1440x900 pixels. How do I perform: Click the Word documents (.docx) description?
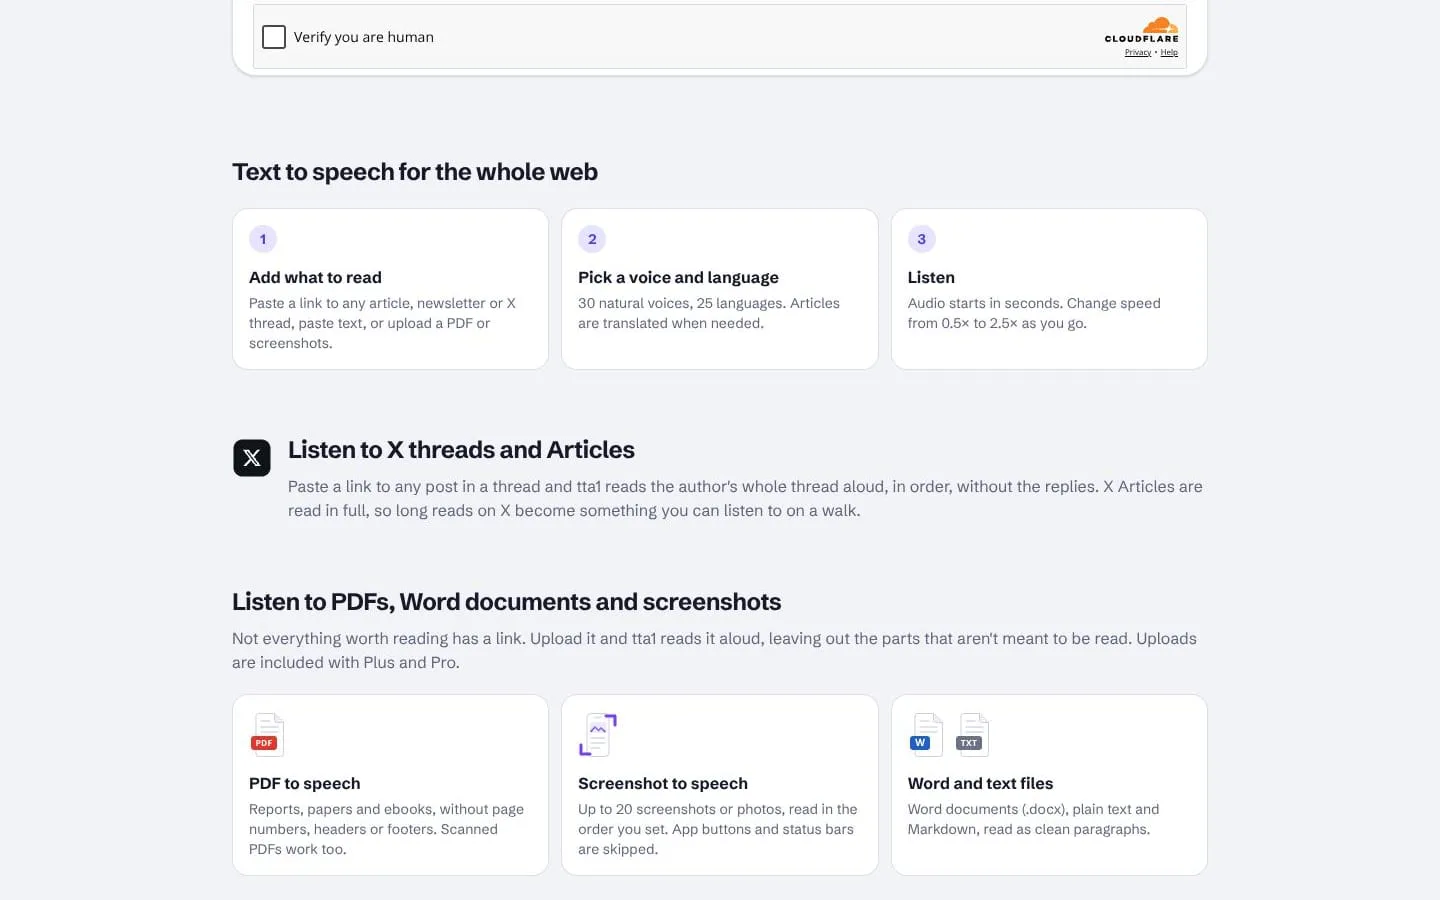pyautogui.click(x=1033, y=819)
